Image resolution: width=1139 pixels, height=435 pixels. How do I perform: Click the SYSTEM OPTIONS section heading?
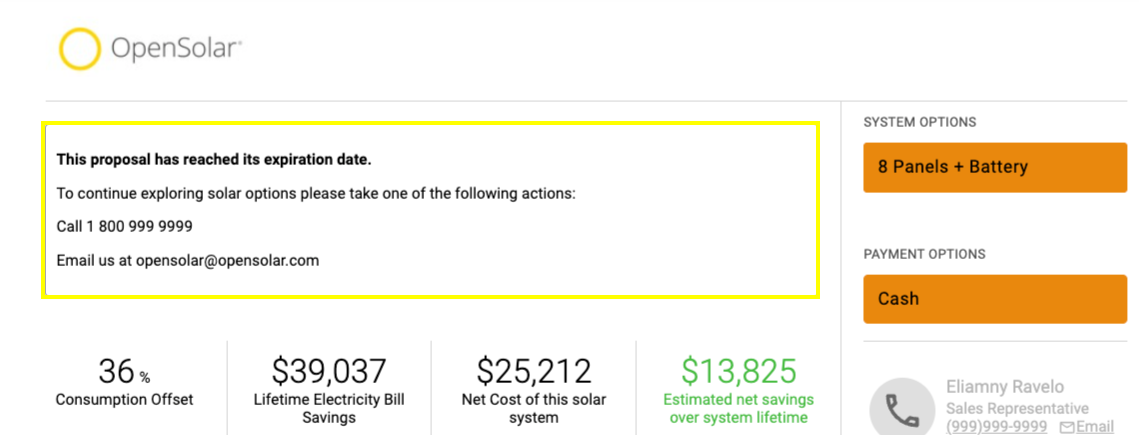click(920, 122)
